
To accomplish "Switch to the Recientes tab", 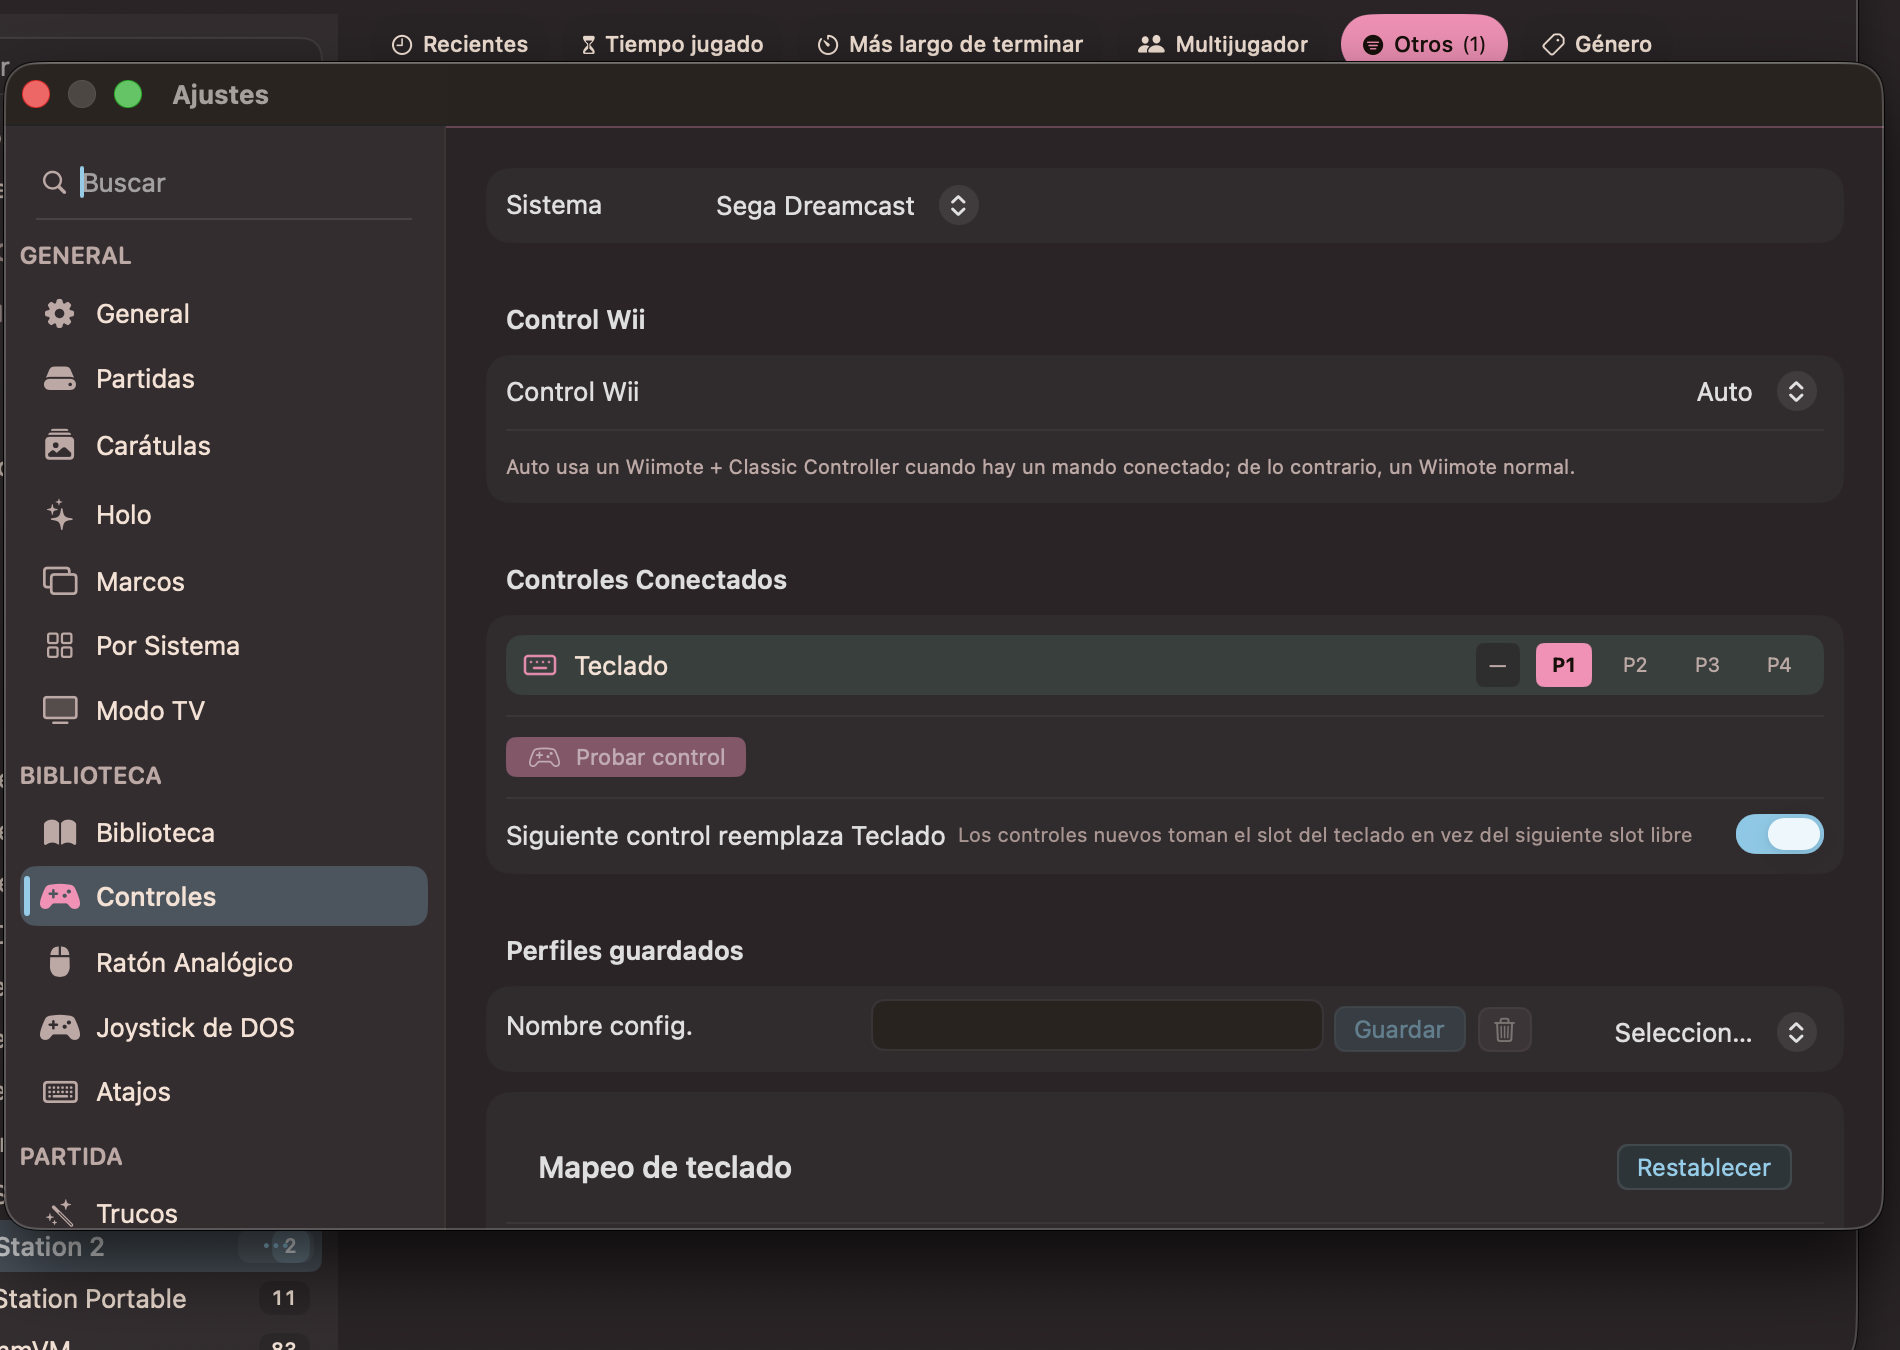I will pos(460,44).
